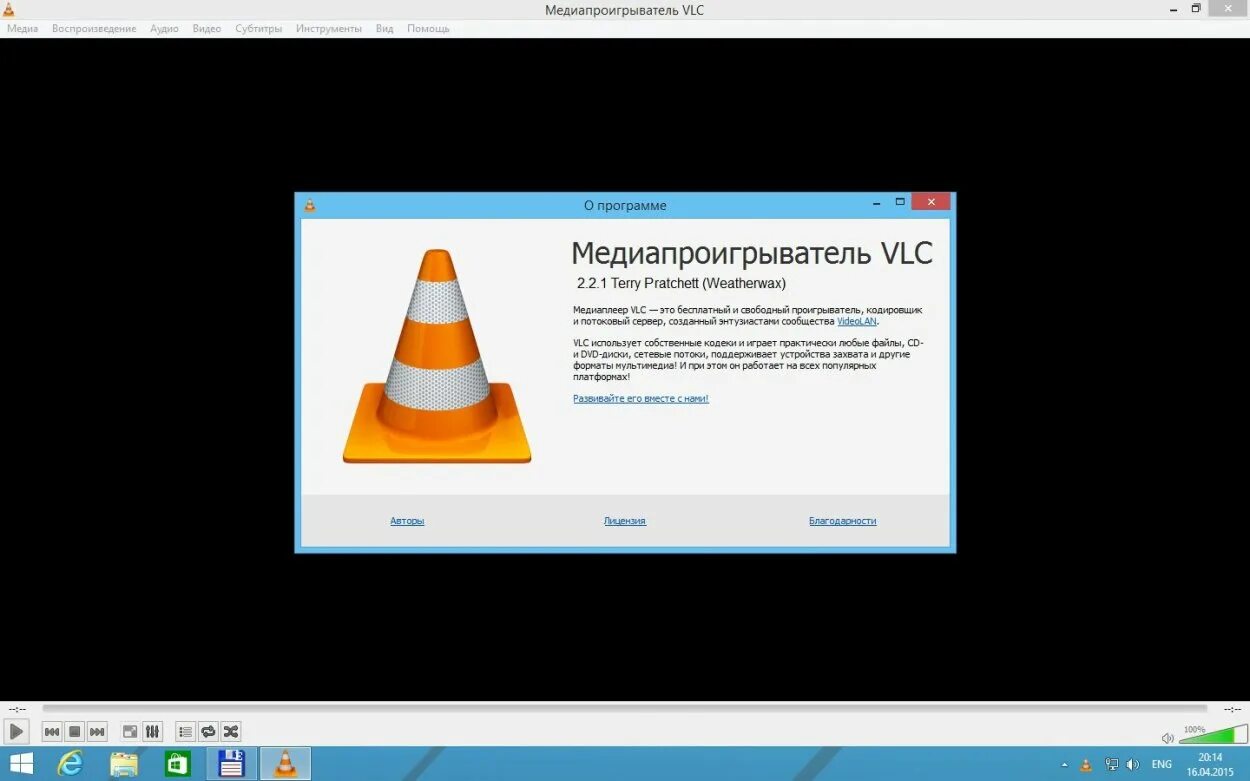Stop playback with the Stop button
The width and height of the screenshot is (1250, 781).
75,732
